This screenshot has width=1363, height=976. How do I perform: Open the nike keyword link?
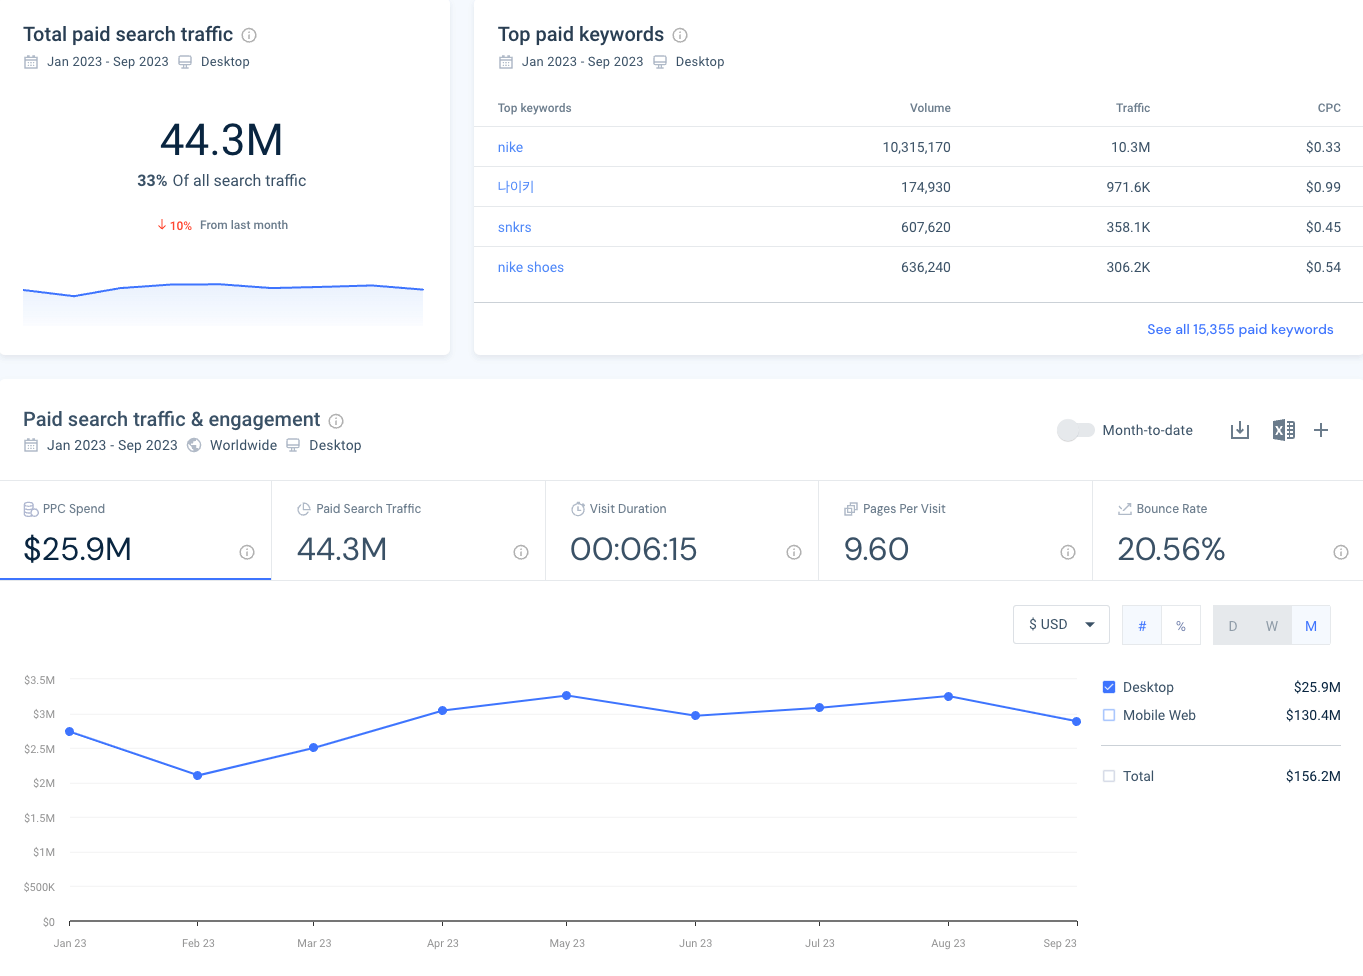coord(510,147)
